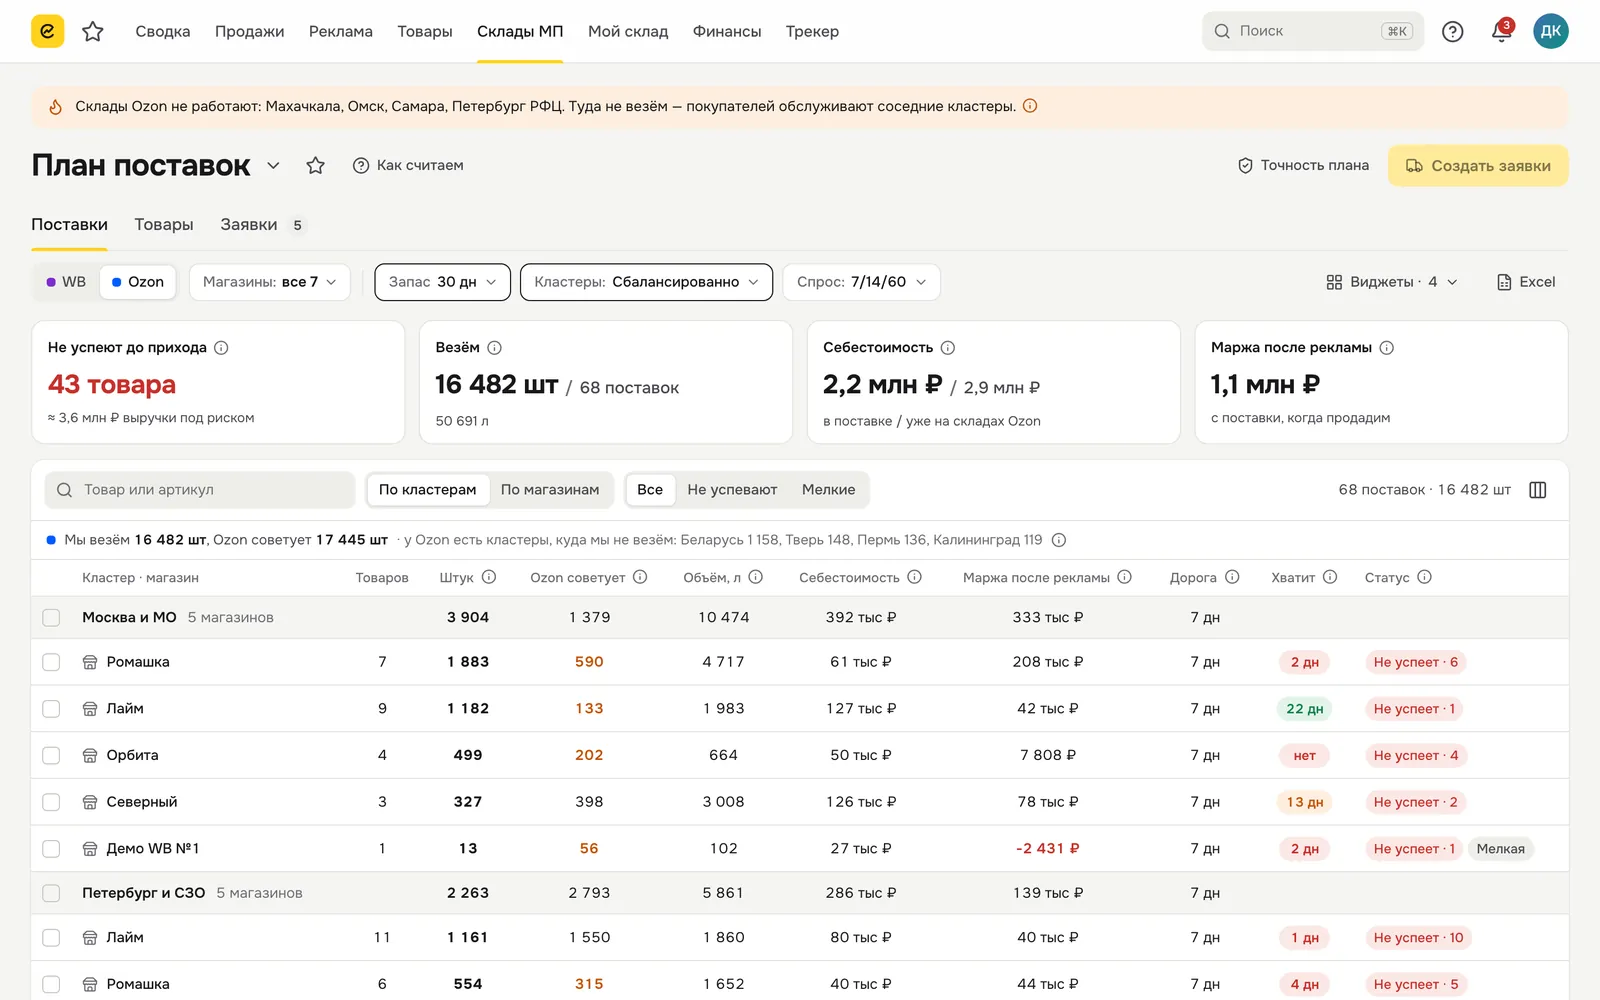Open Магазины: все 7 dropdown
Viewport: 1600px width, 1000px height.
click(269, 282)
